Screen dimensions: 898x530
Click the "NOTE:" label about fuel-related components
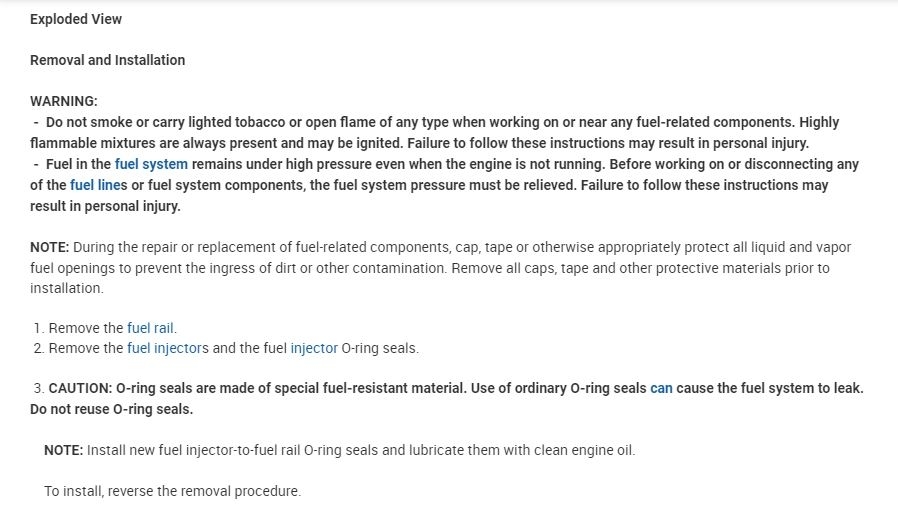(49, 247)
